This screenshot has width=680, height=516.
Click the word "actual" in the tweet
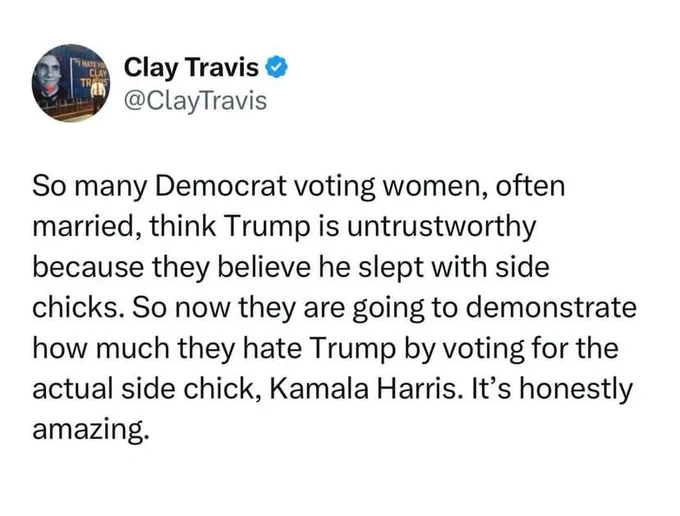(72, 389)
